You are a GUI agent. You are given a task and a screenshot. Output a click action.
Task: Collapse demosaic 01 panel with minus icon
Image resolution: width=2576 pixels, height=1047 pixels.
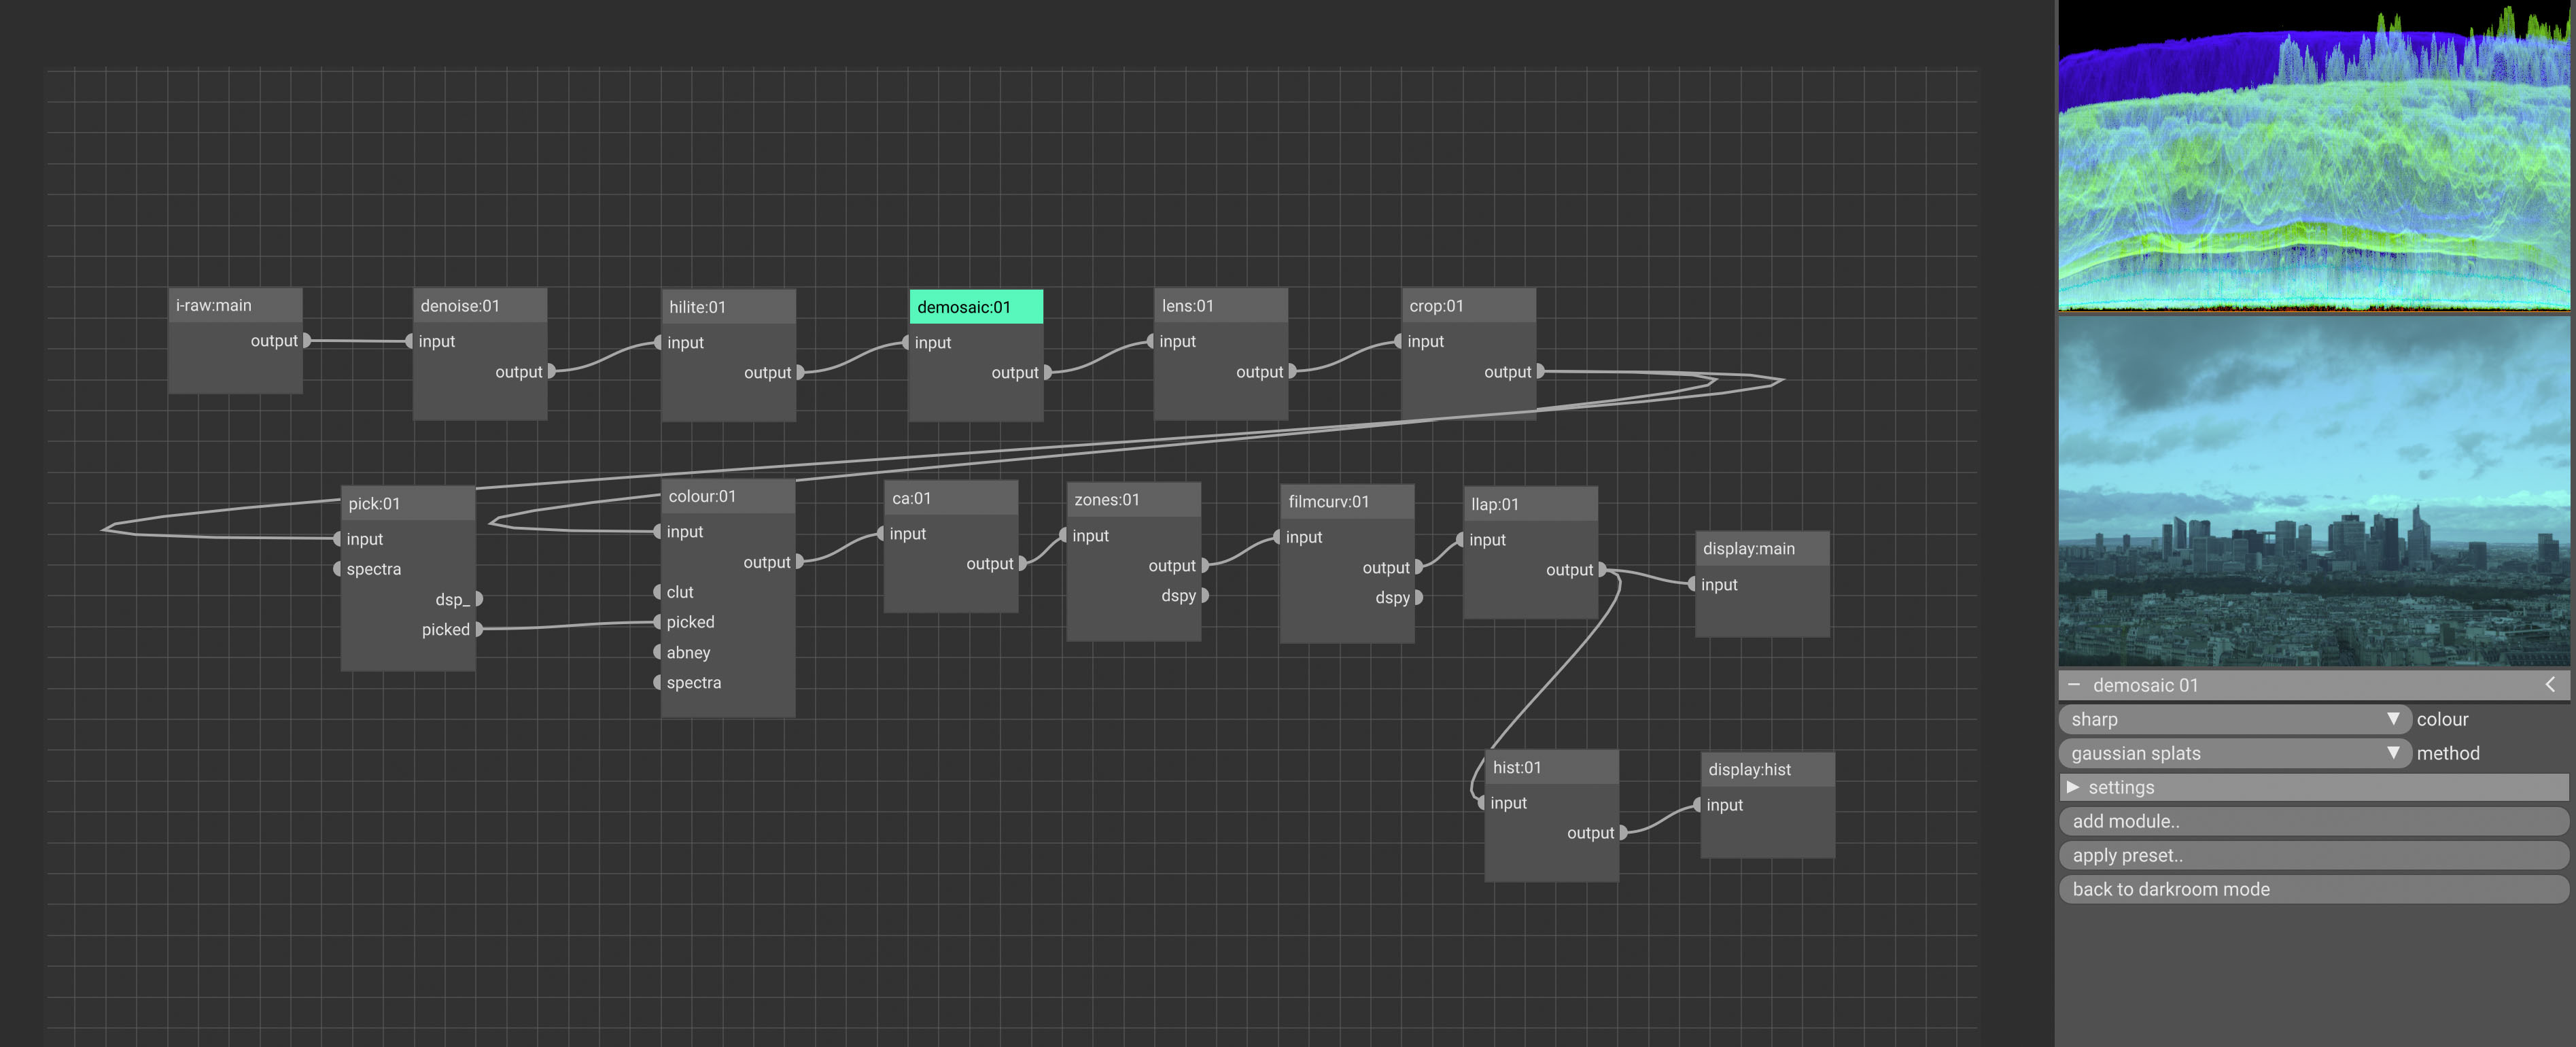tap(2074, 685)
